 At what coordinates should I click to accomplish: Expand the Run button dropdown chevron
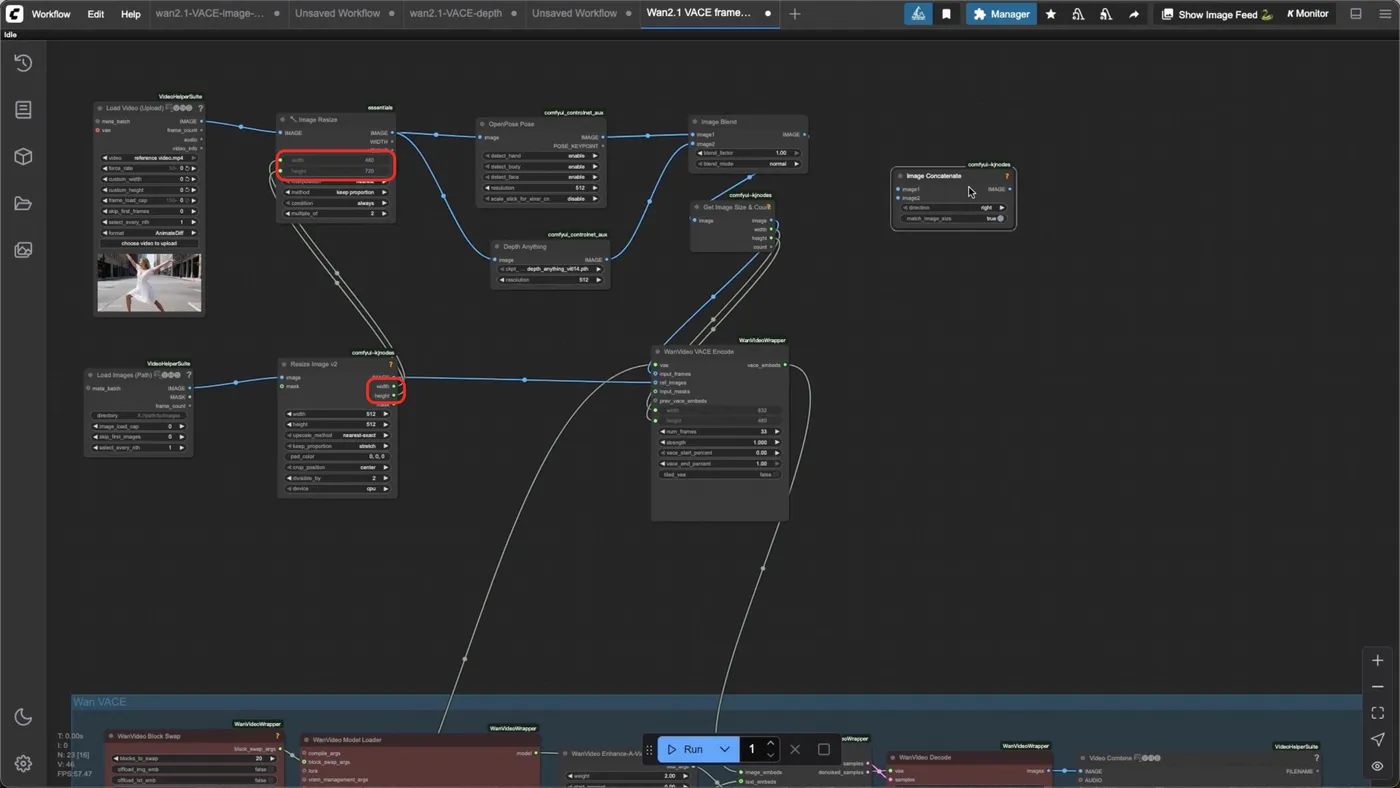[724, 749]
